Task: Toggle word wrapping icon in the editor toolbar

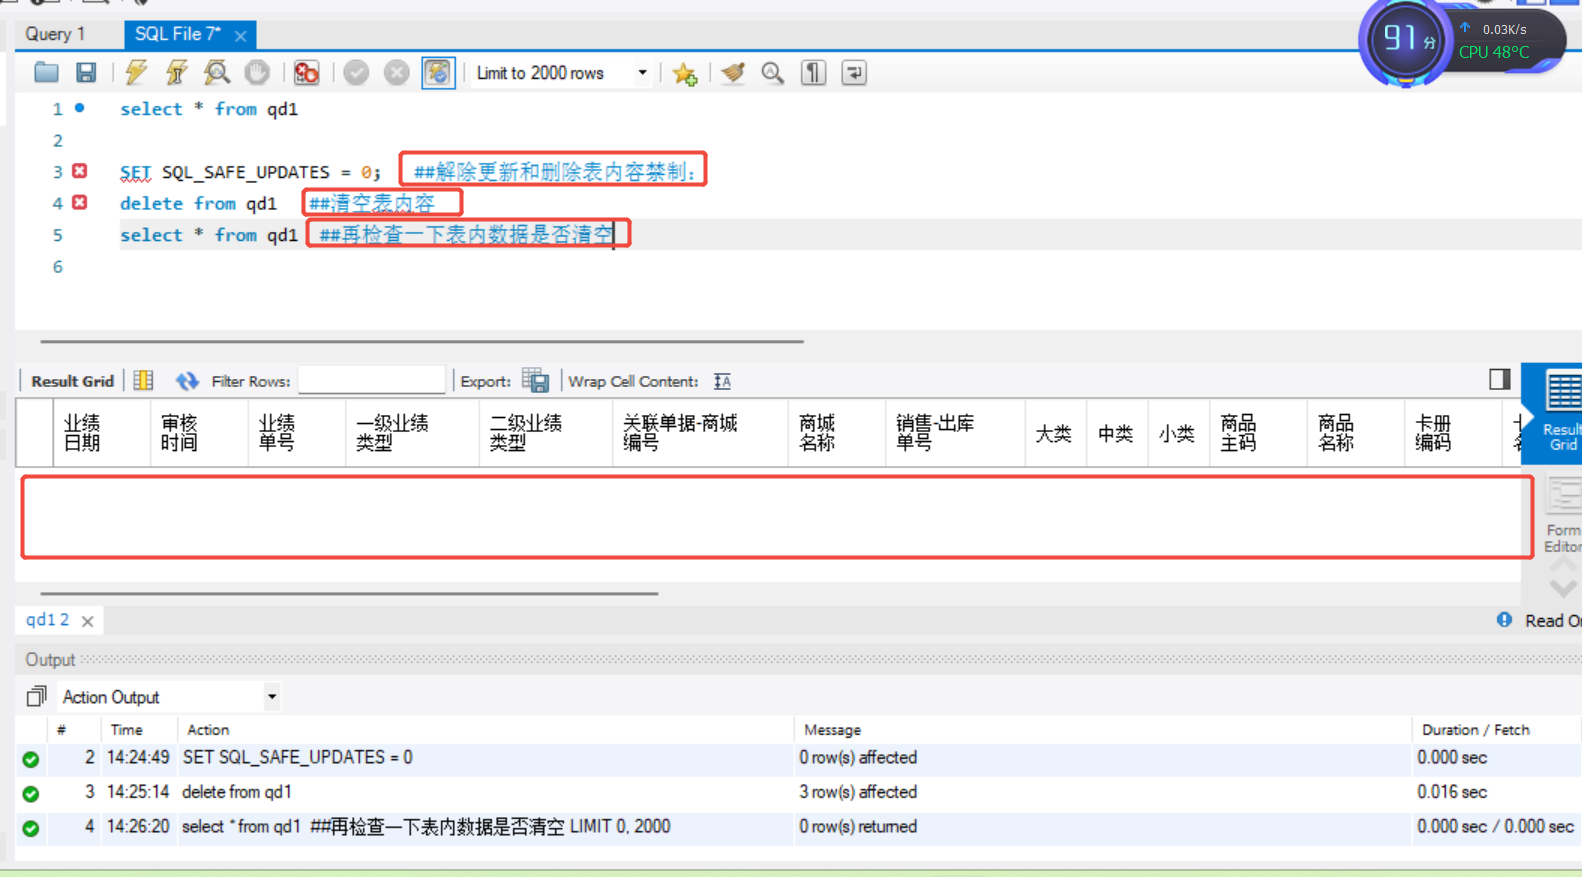Action: coord(854,73)
